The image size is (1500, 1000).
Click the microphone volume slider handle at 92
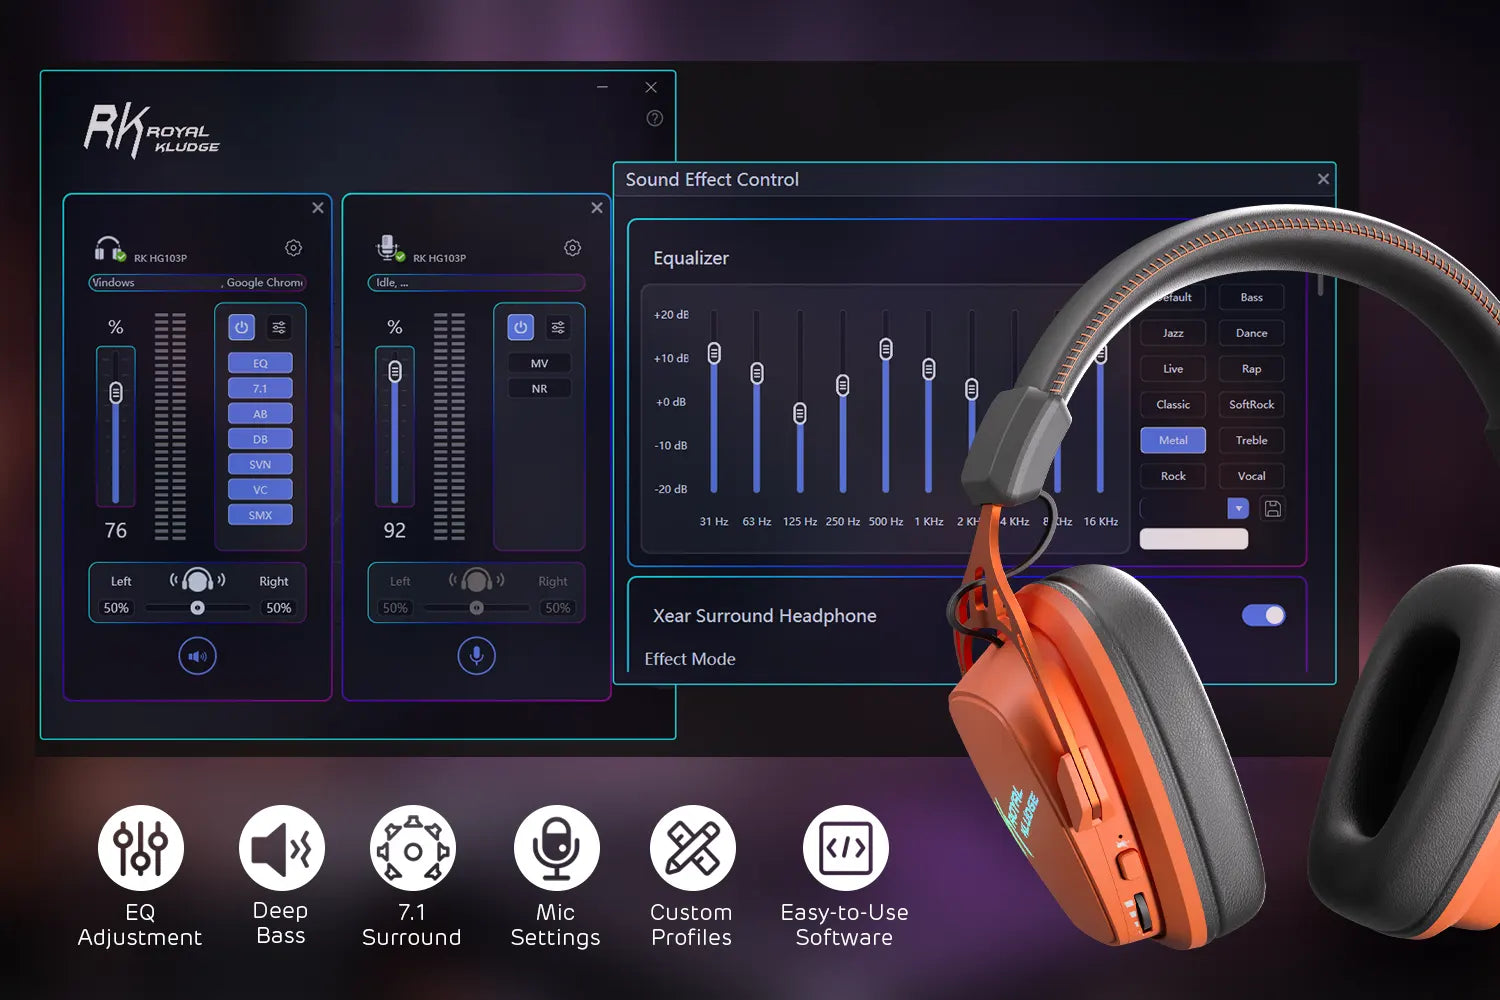pyautogui.click(x=395, y=372)
